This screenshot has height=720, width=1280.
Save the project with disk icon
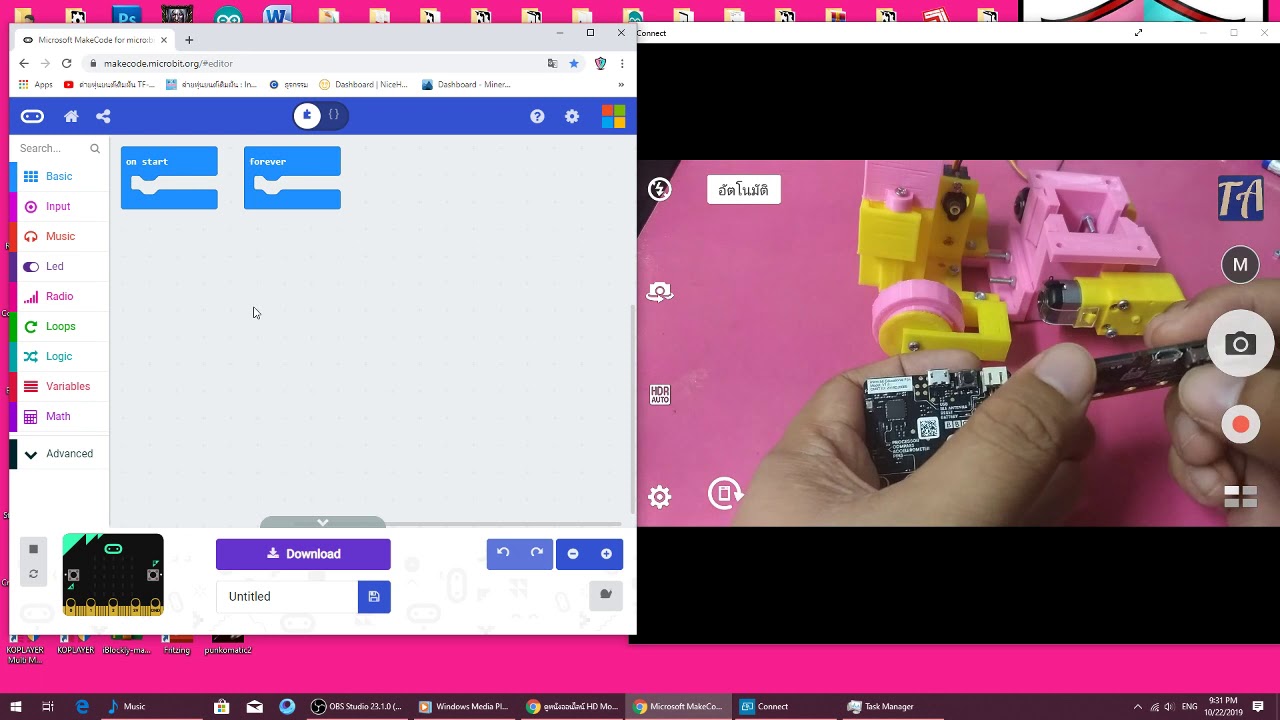click(374, 596)
